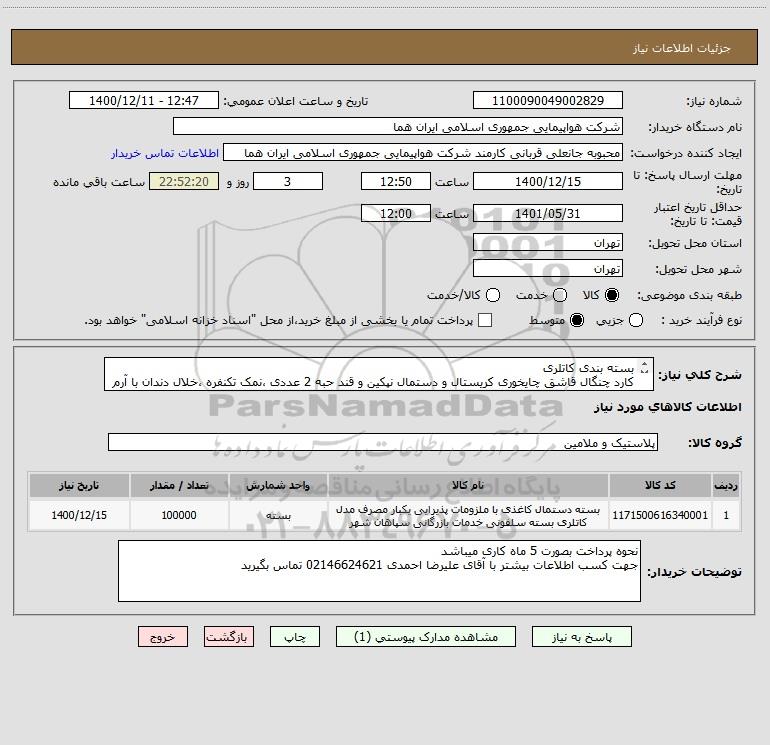This screenshot has width=770, height=745.
Task: Choose جزیی purchase process option
Action: pos(635,320)
